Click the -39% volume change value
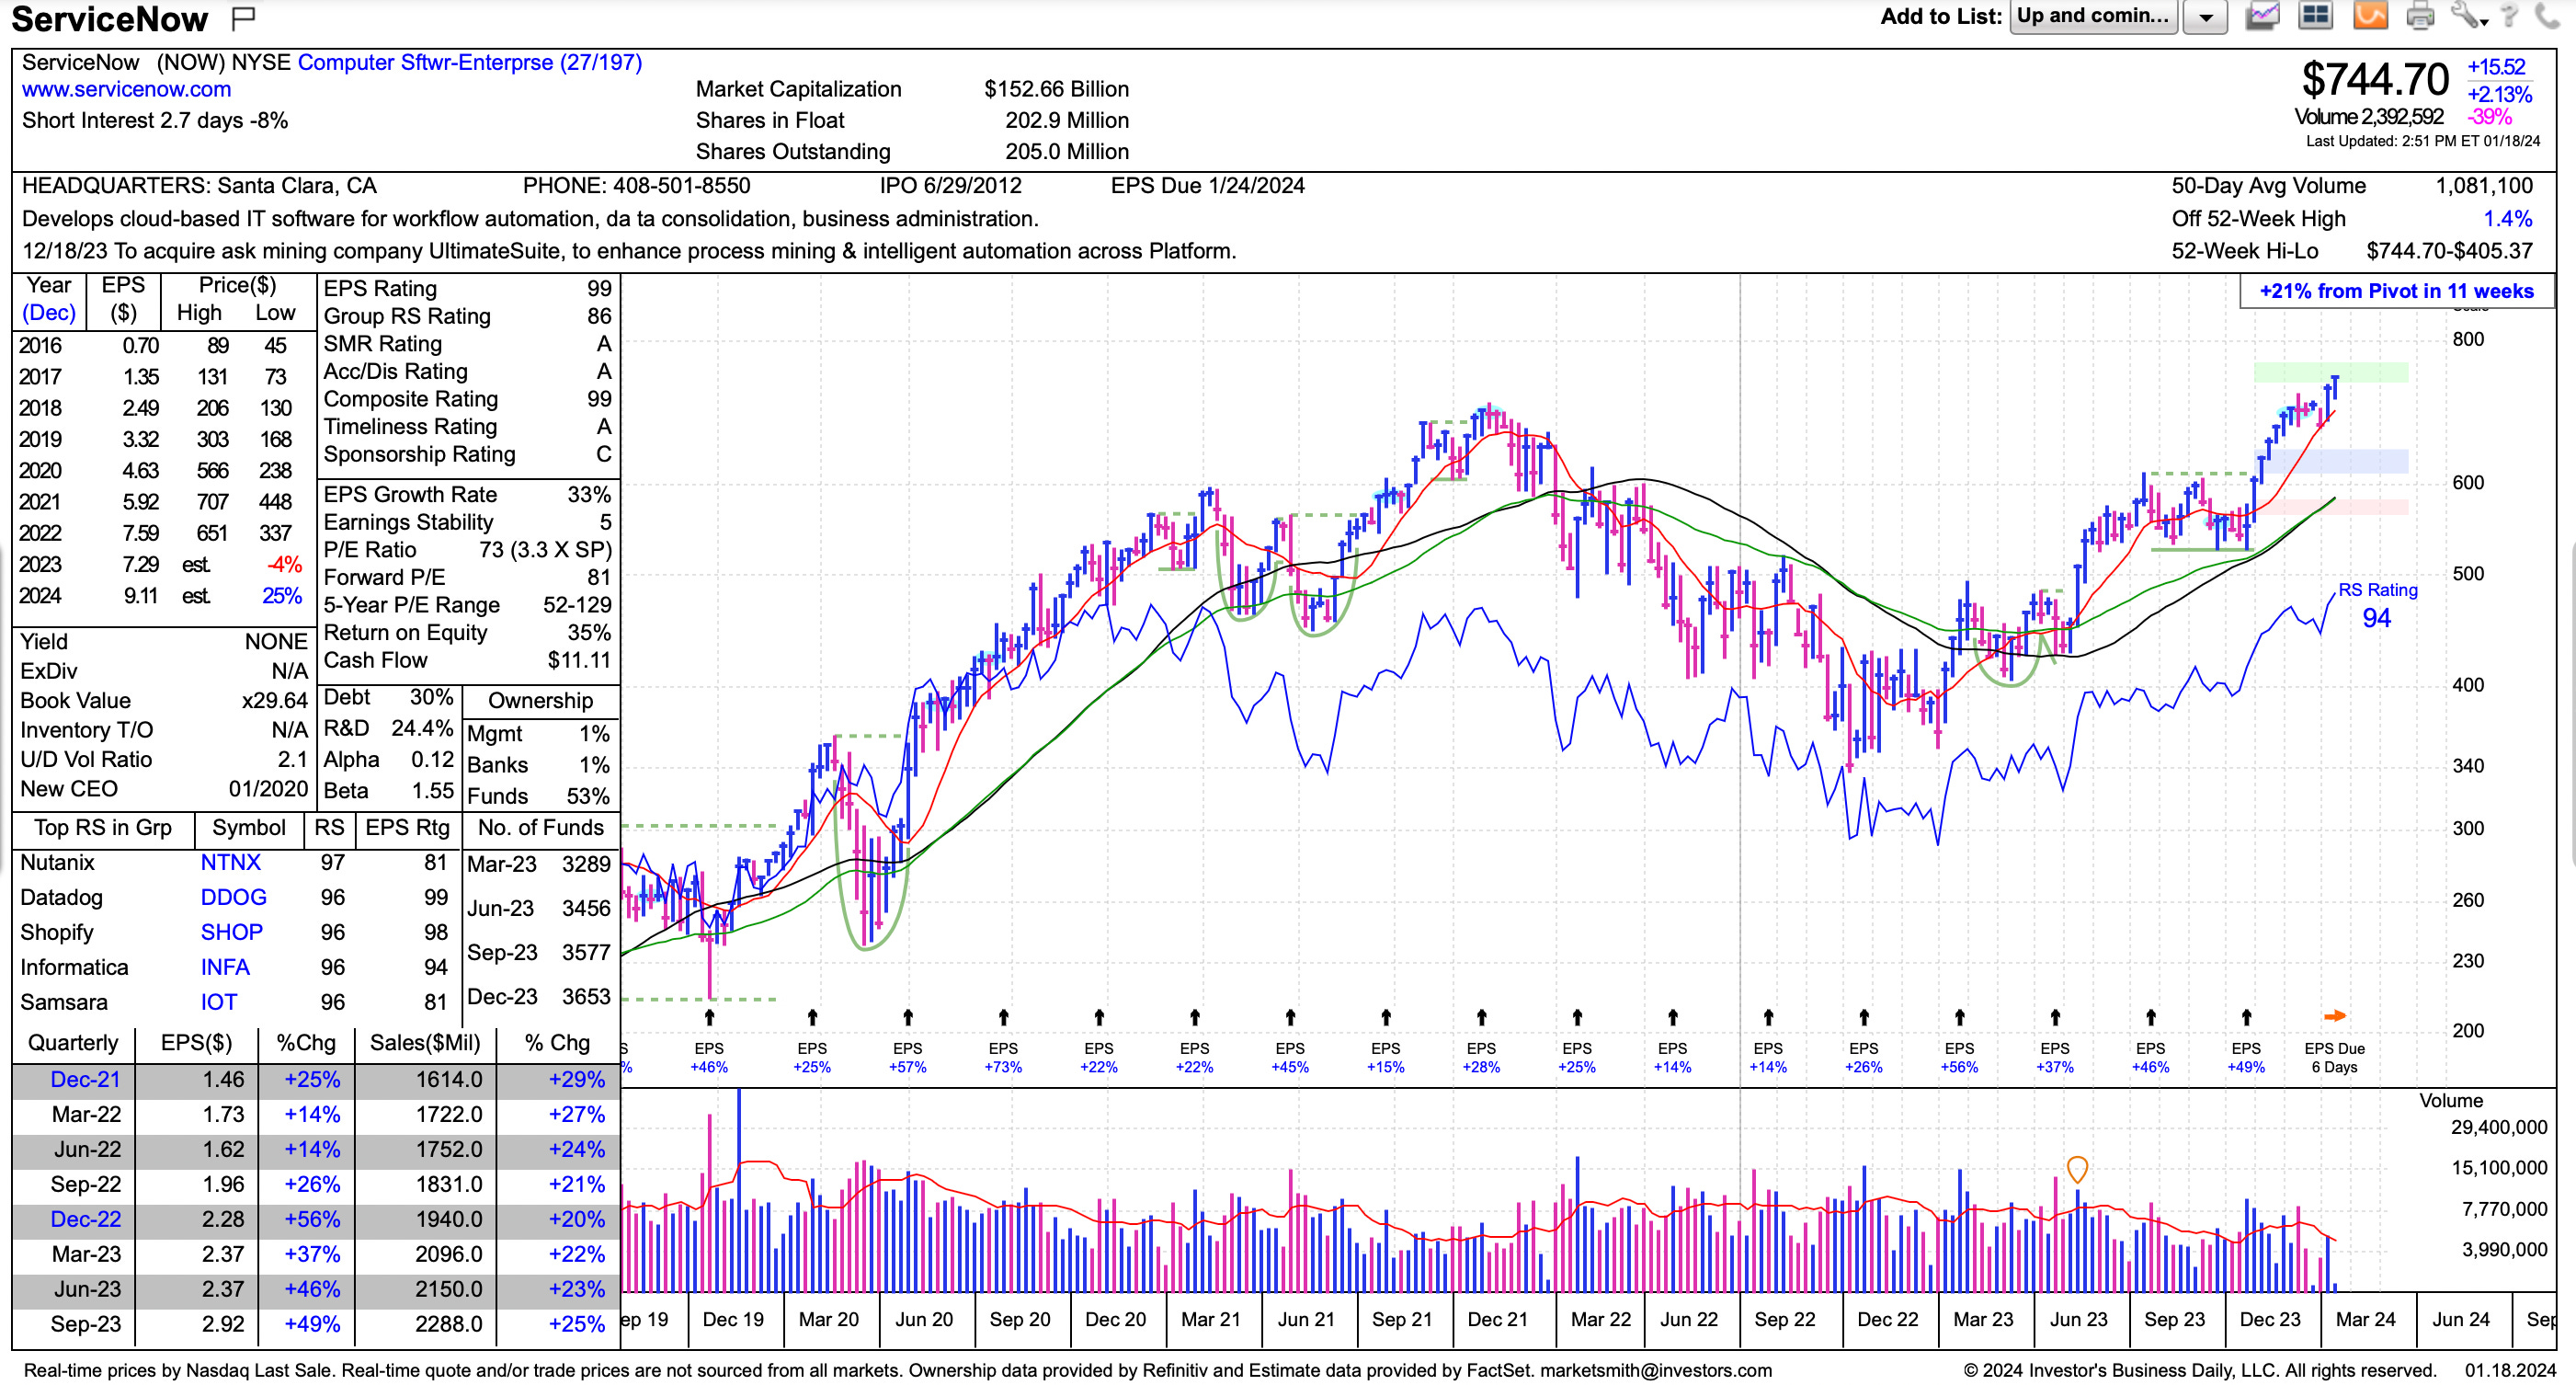 click(x=2489, y=116)
